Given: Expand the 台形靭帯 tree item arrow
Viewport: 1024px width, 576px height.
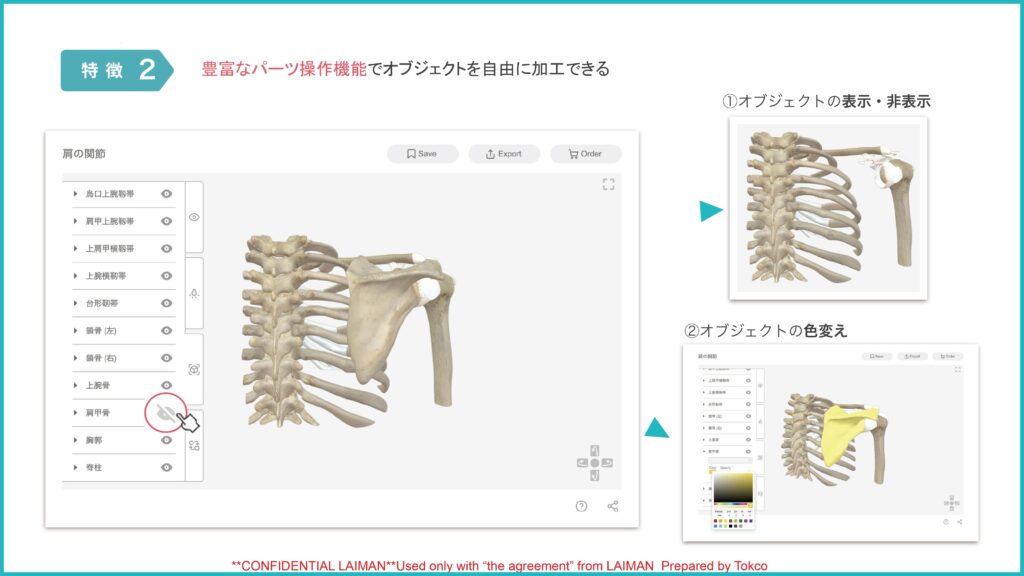Looking at the screenshot, I should click(x=76, y=303).
